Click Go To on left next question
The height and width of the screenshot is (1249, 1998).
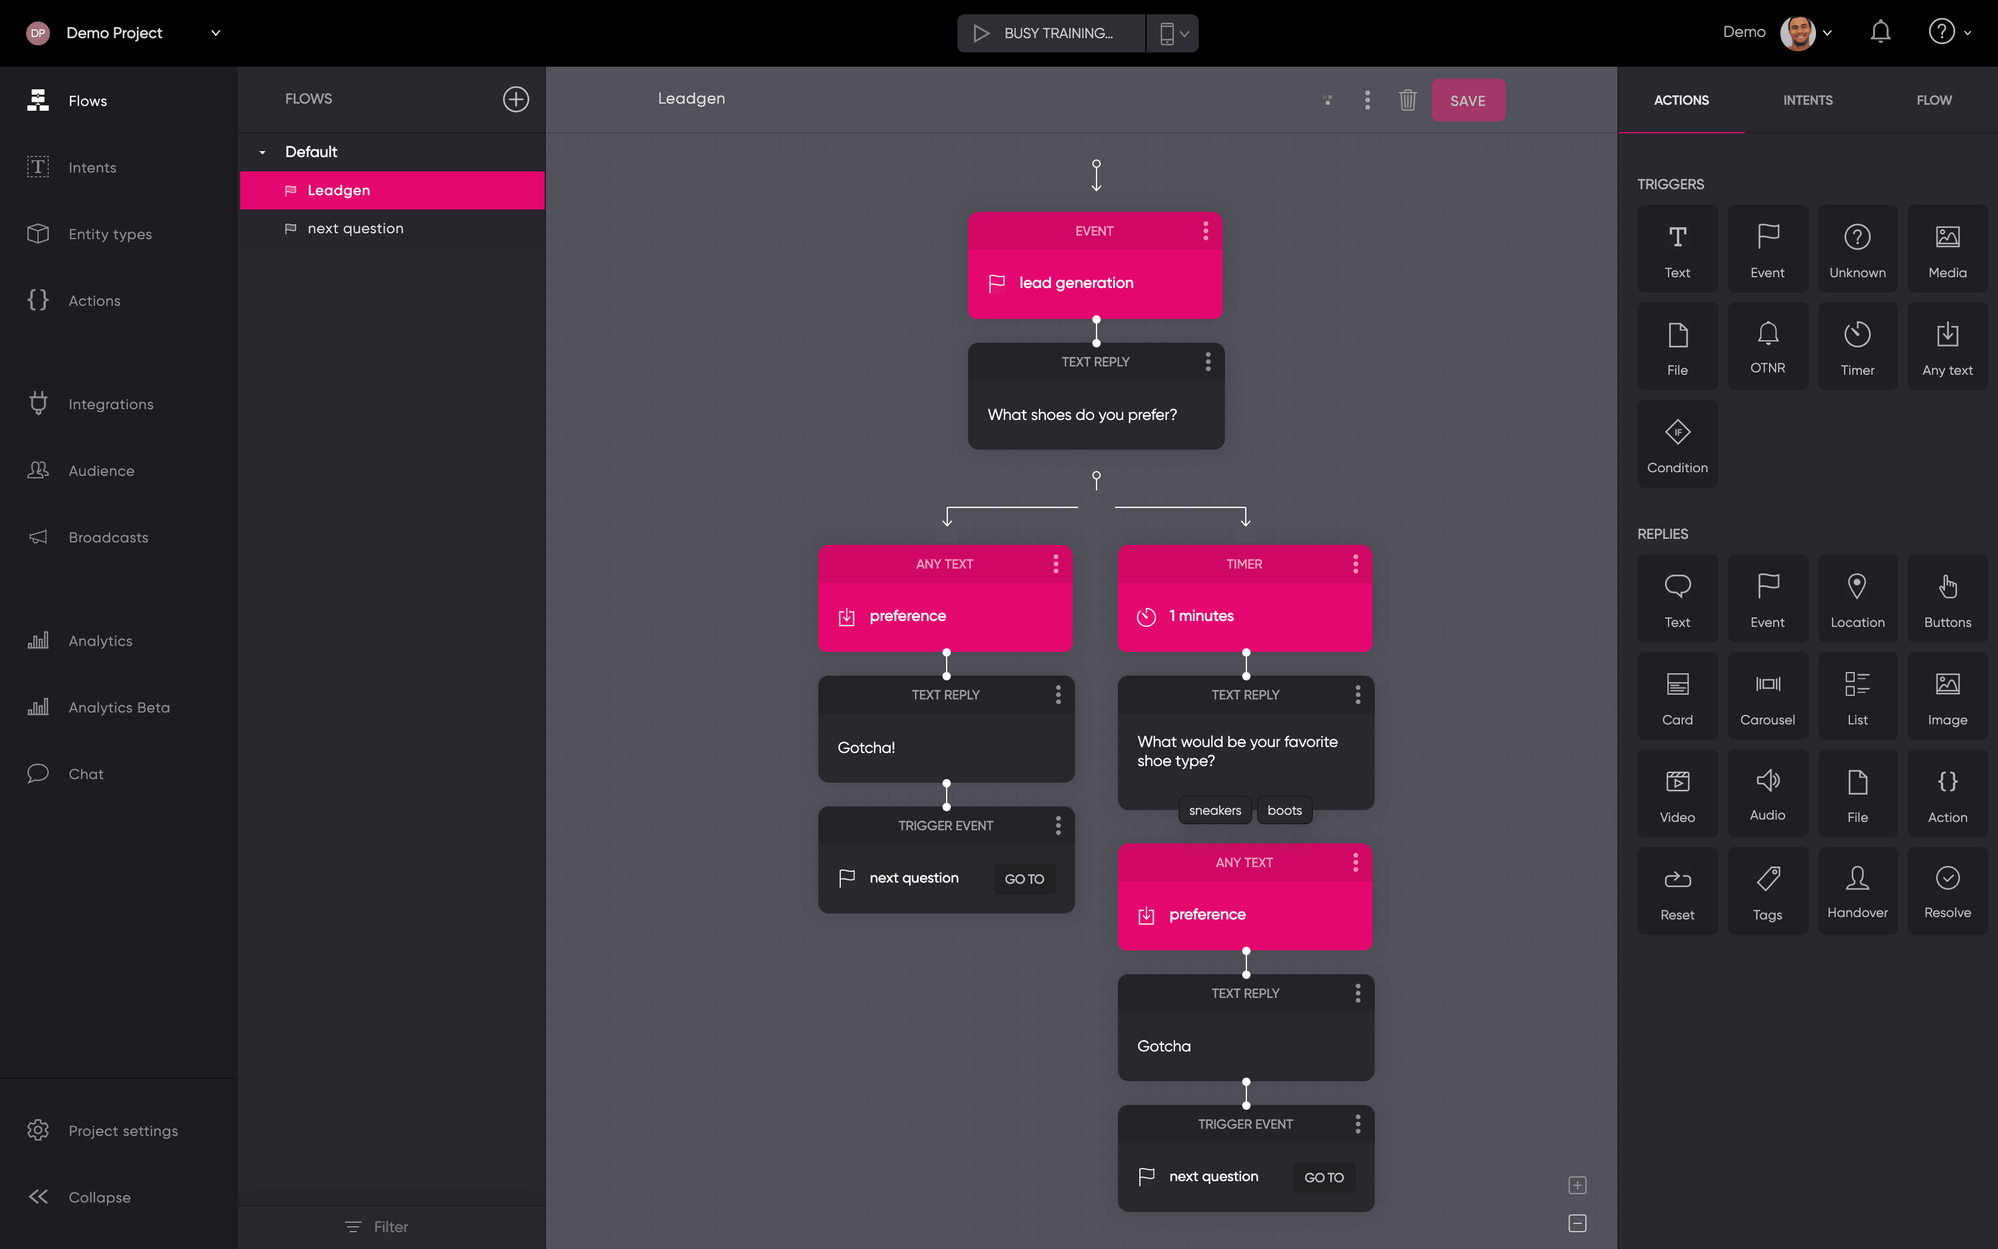[1023, 879]
